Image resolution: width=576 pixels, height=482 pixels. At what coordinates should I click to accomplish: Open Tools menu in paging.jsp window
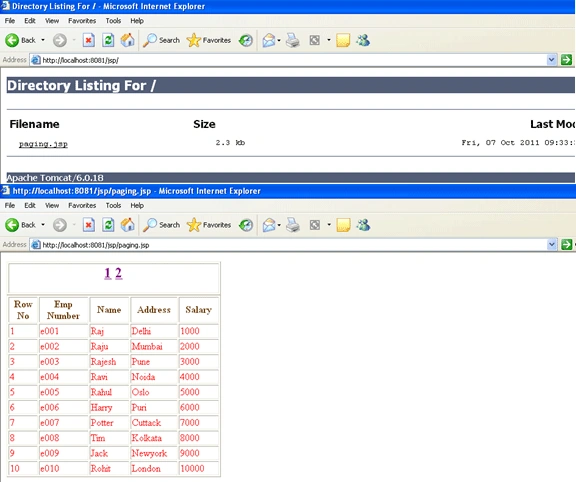113,205
